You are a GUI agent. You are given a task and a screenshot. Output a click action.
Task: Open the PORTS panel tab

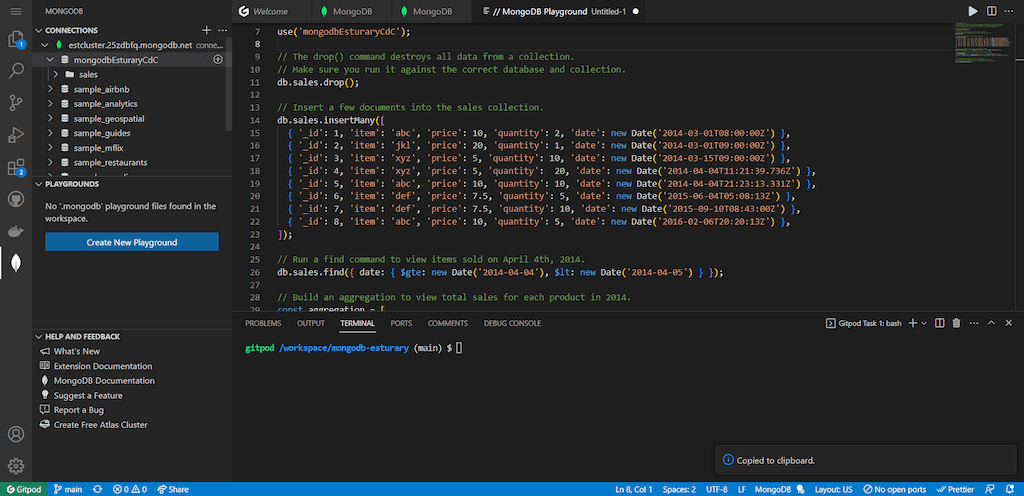pyautogui.click(x=401, y=323)
